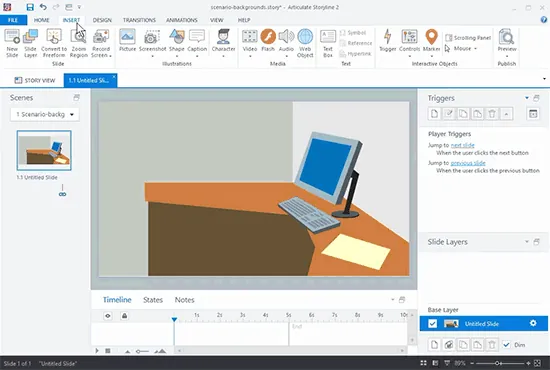
Task: Open the Record Screen dropdown
Action: (x=110, y=55)
